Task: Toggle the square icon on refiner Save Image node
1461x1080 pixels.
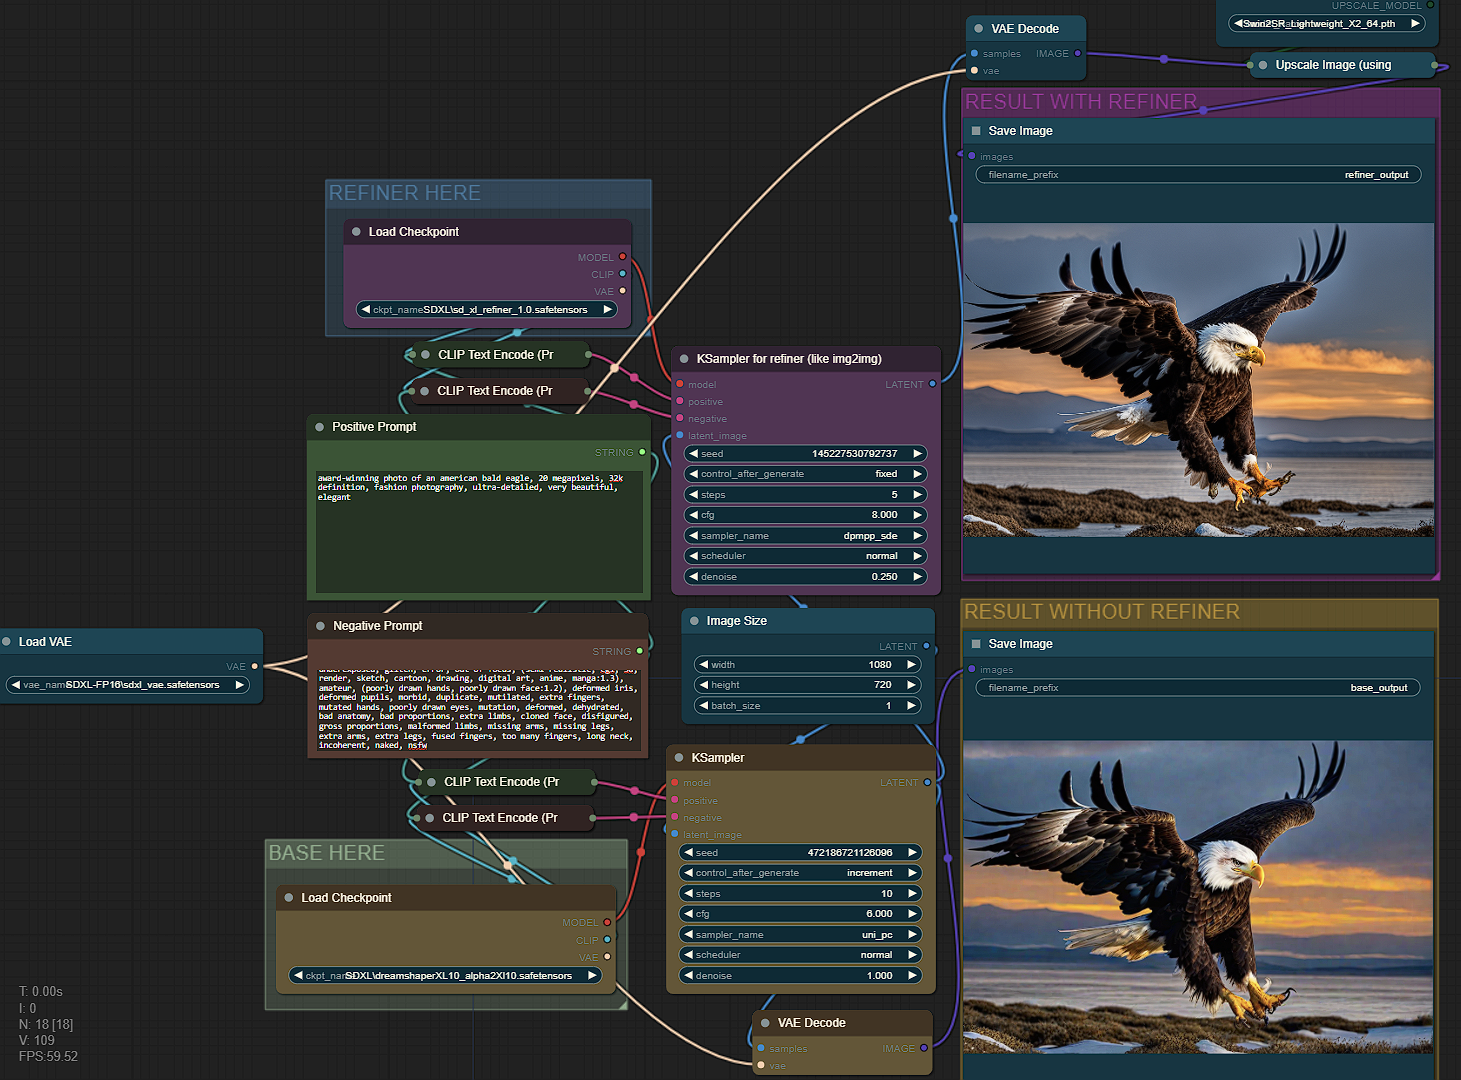Action: [976, 131]
